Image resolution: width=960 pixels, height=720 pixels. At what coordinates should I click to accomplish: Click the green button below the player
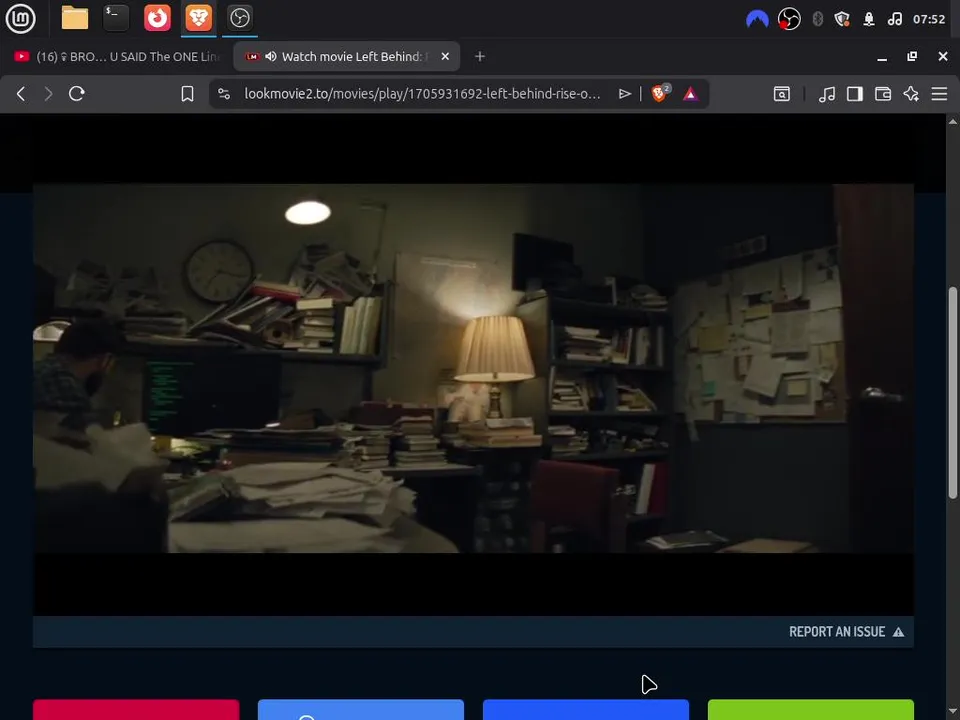(x=811, y=710)
